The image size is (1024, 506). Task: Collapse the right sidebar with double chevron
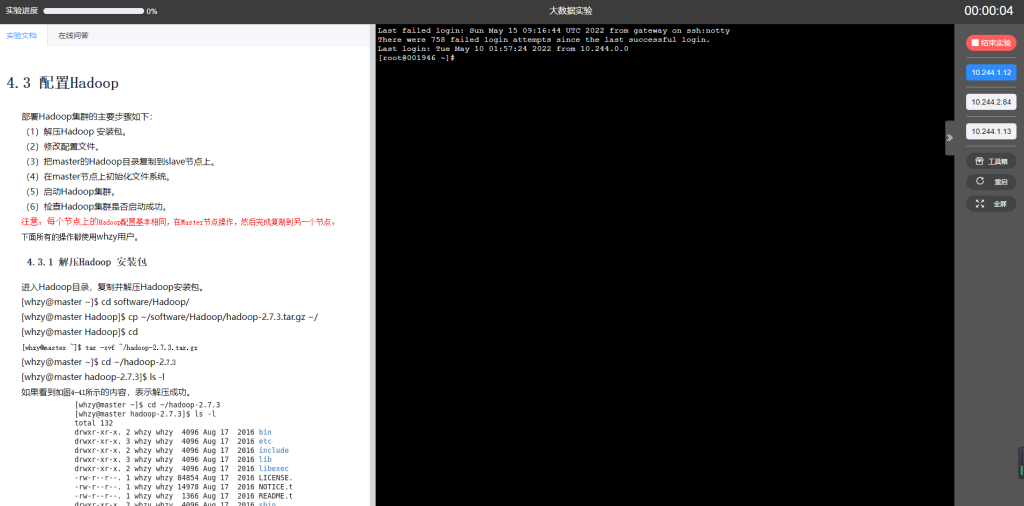[x=949, y=138]
